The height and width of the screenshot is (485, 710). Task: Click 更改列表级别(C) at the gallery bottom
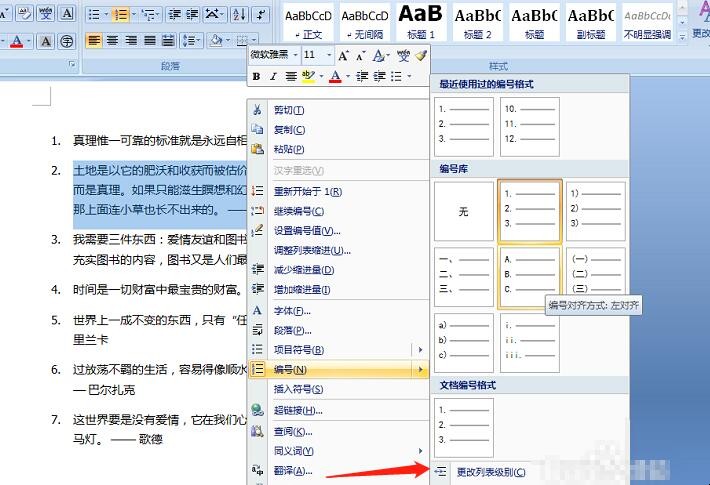tap(490, 472)
